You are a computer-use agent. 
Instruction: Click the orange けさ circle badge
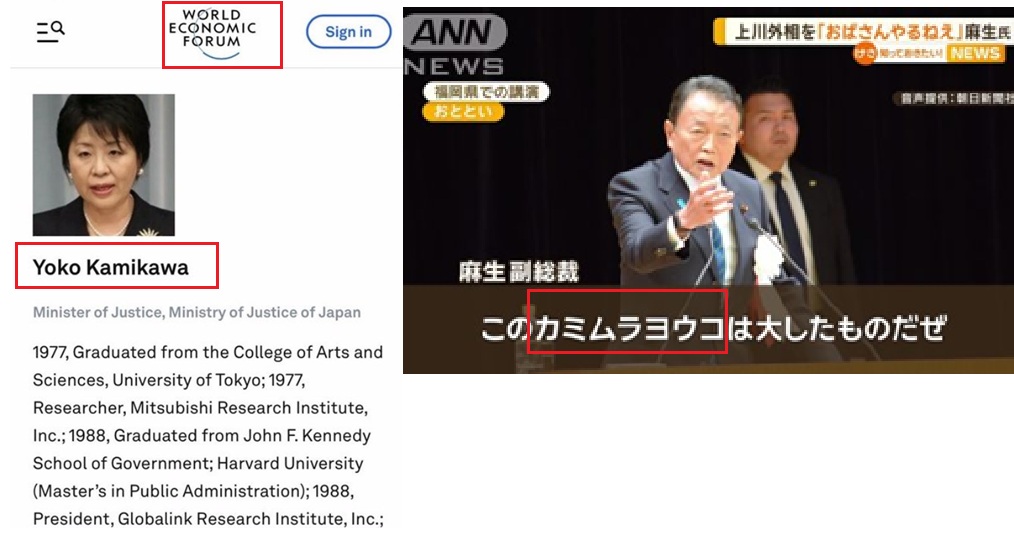click(864, 54)
